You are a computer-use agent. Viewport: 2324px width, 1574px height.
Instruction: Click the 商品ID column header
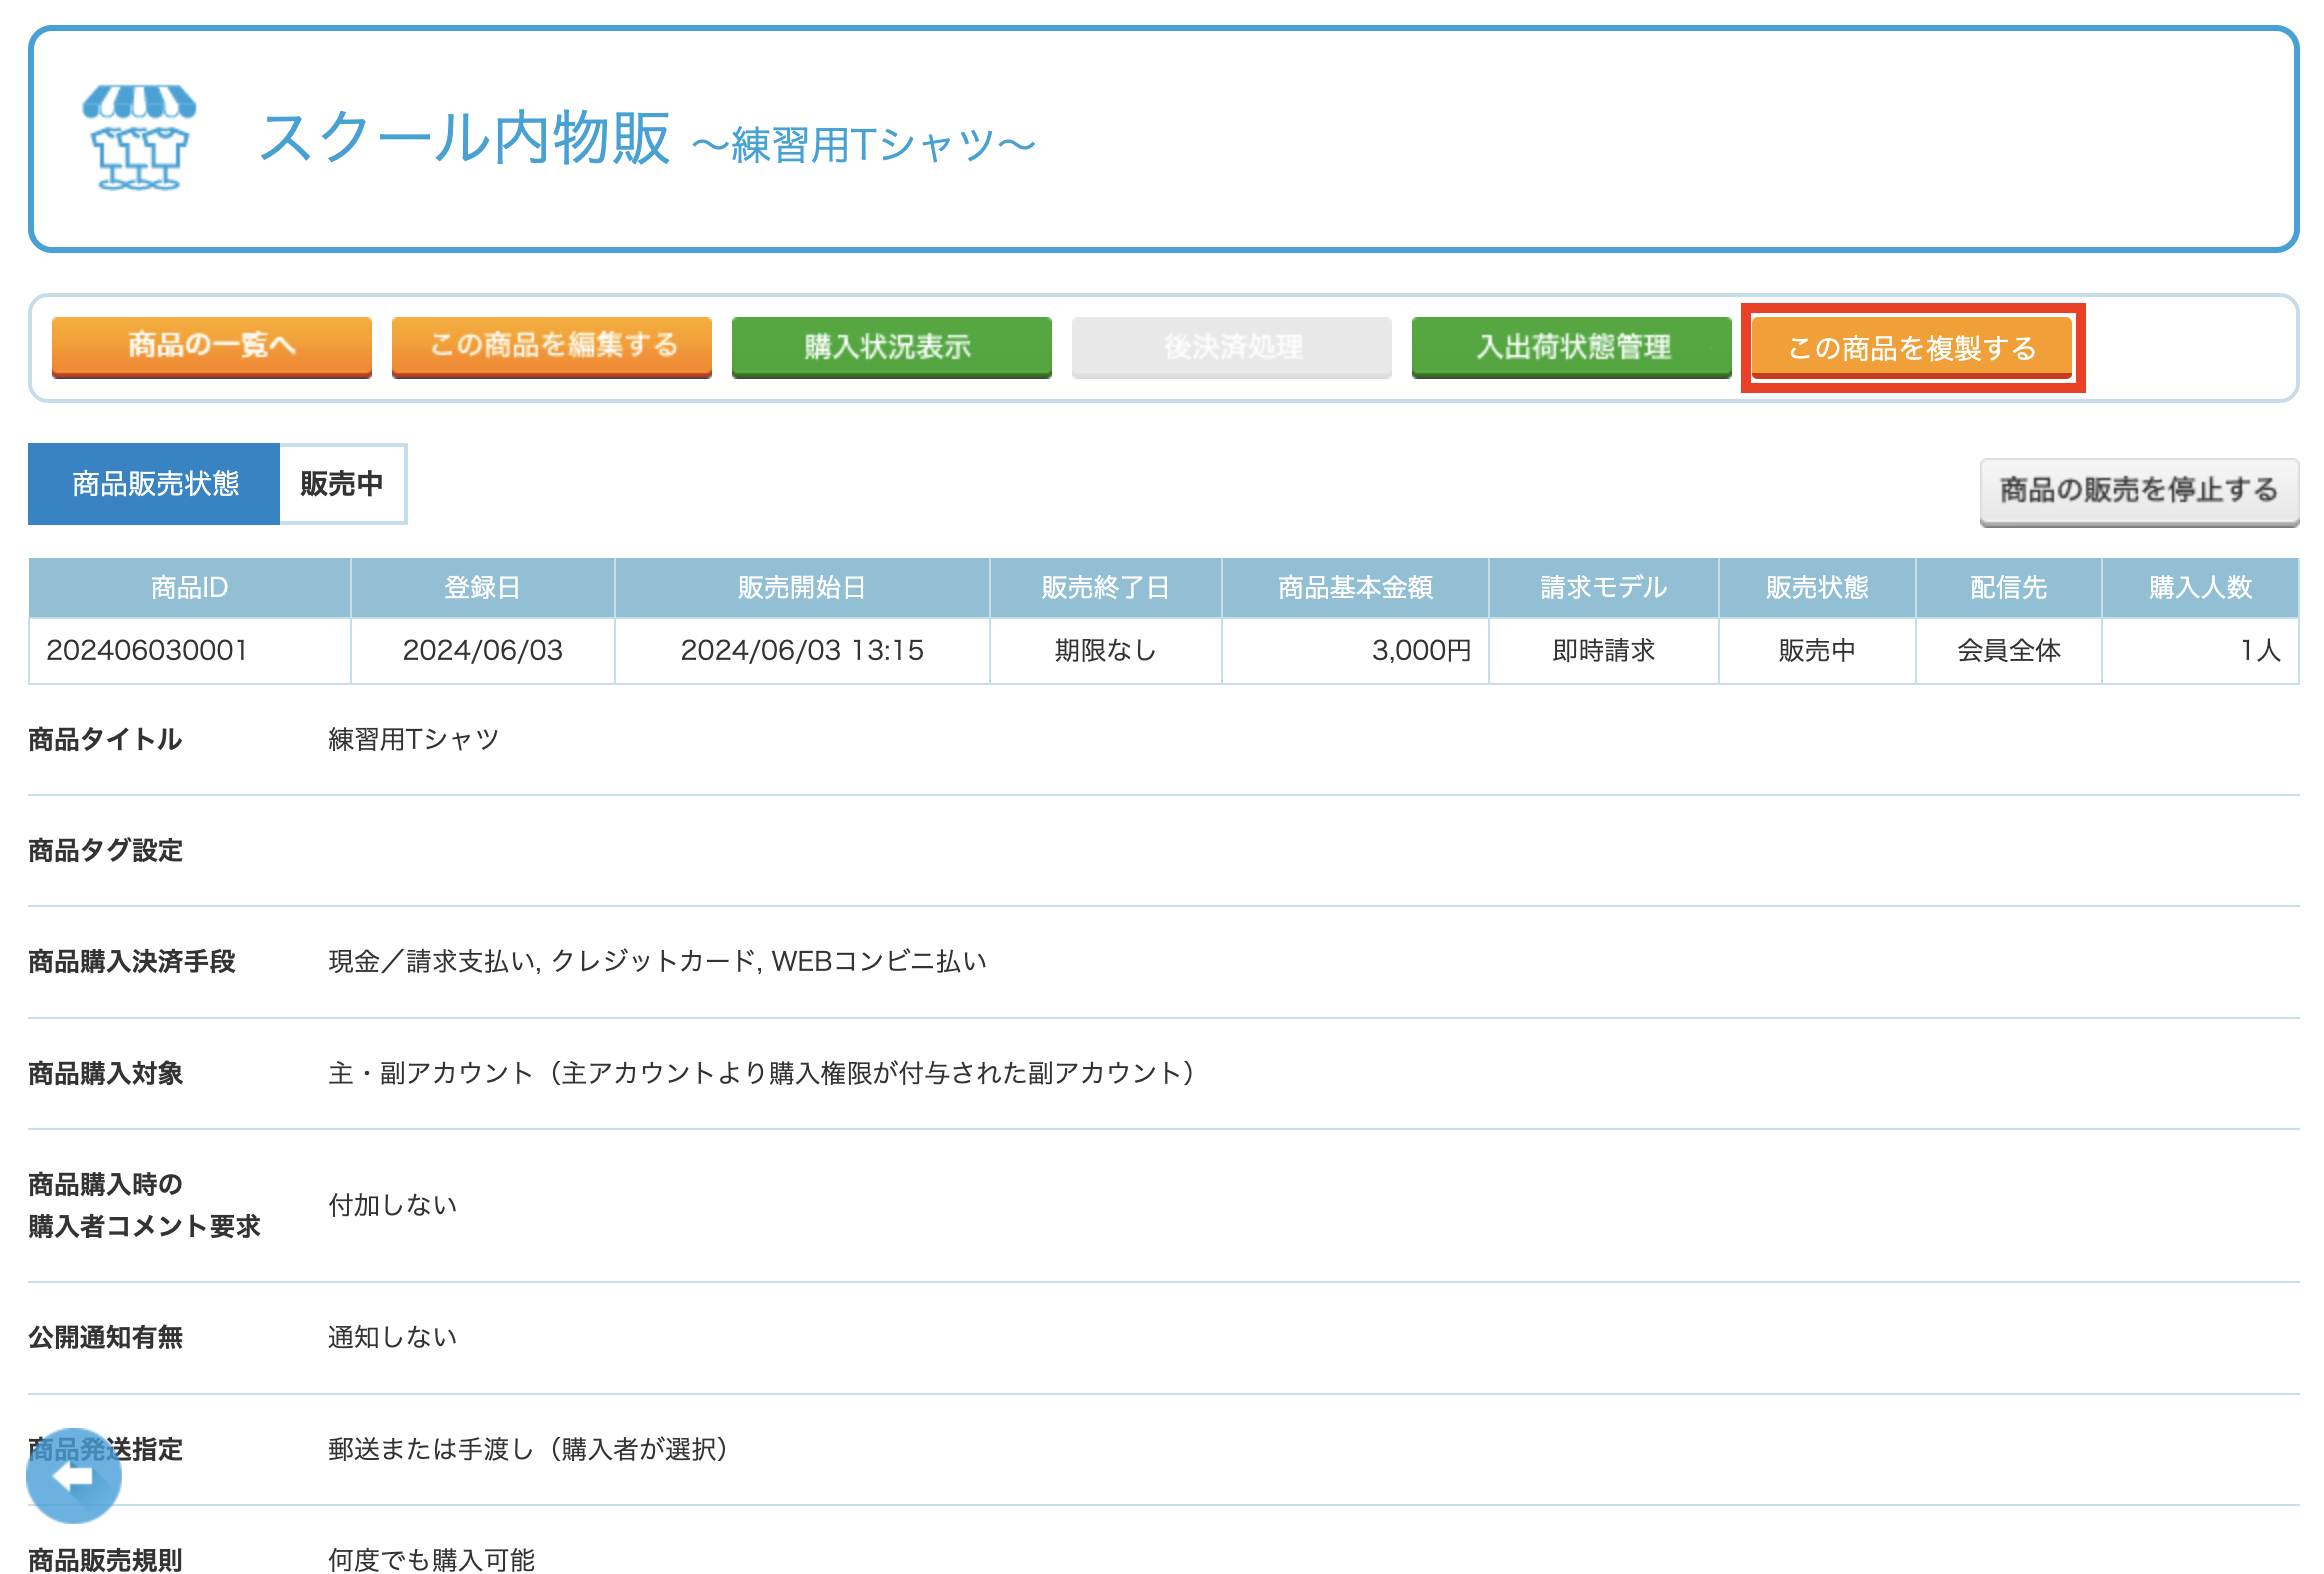189,588
